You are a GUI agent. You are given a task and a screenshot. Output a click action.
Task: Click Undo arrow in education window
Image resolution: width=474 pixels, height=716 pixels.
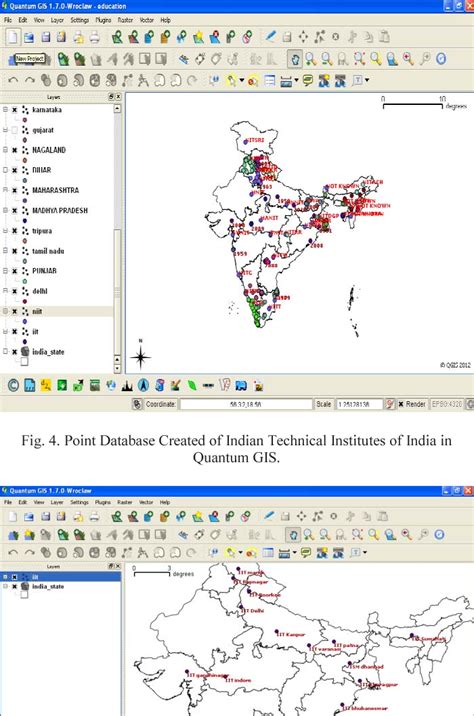tap(13, 81)
